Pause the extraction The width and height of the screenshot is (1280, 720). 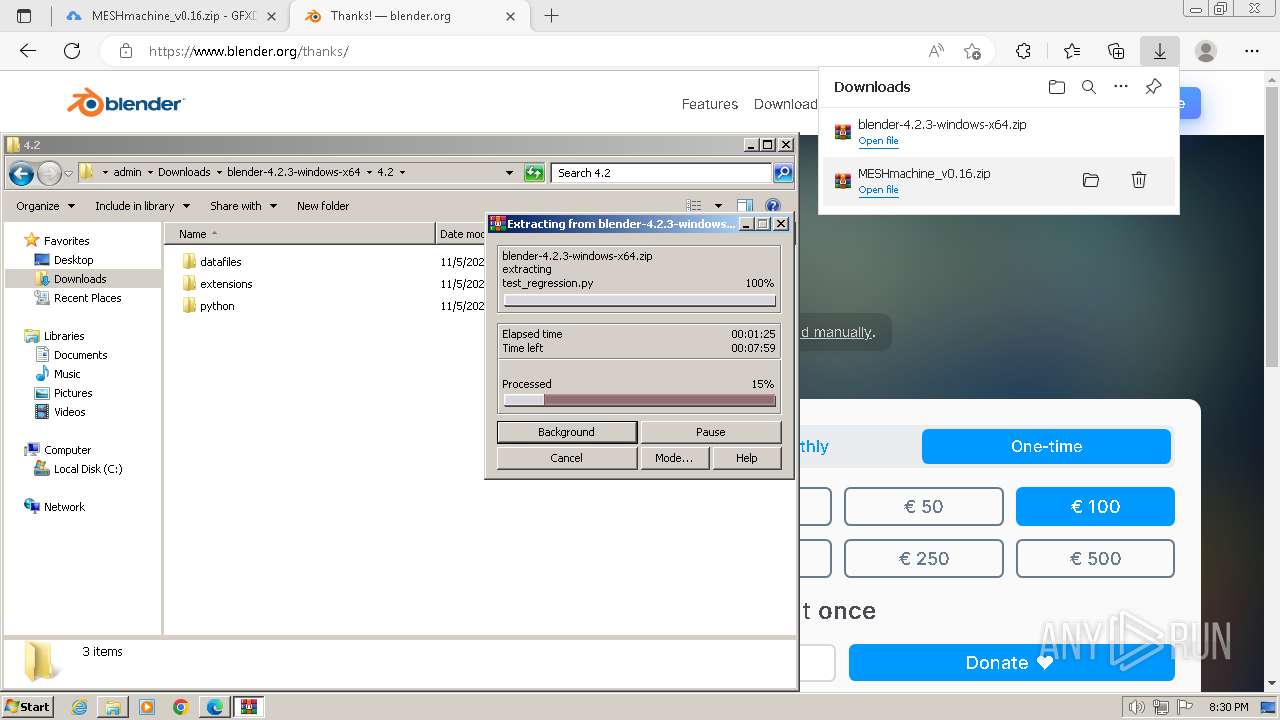[710, 432]
